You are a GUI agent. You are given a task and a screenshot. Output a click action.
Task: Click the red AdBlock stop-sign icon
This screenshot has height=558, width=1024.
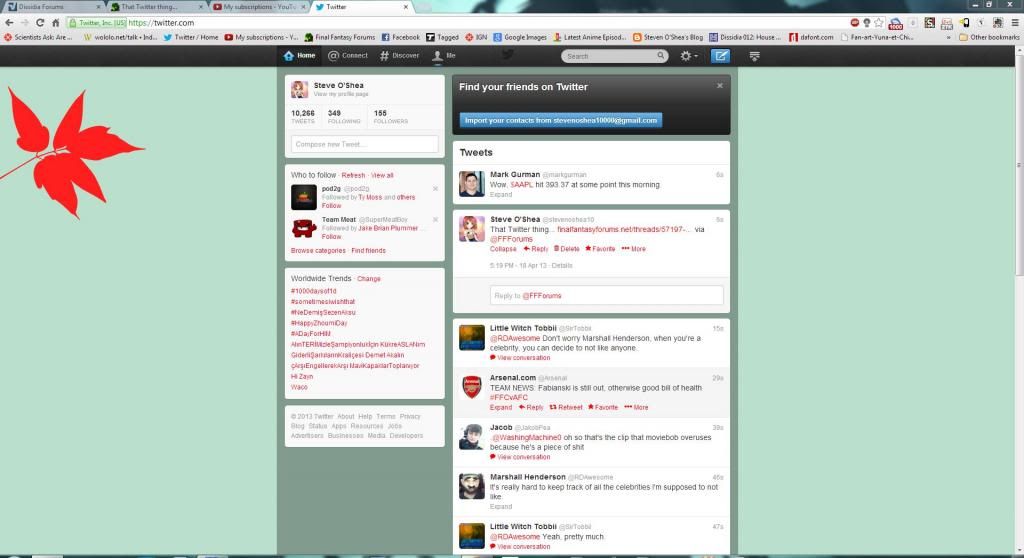coord(854,22)
